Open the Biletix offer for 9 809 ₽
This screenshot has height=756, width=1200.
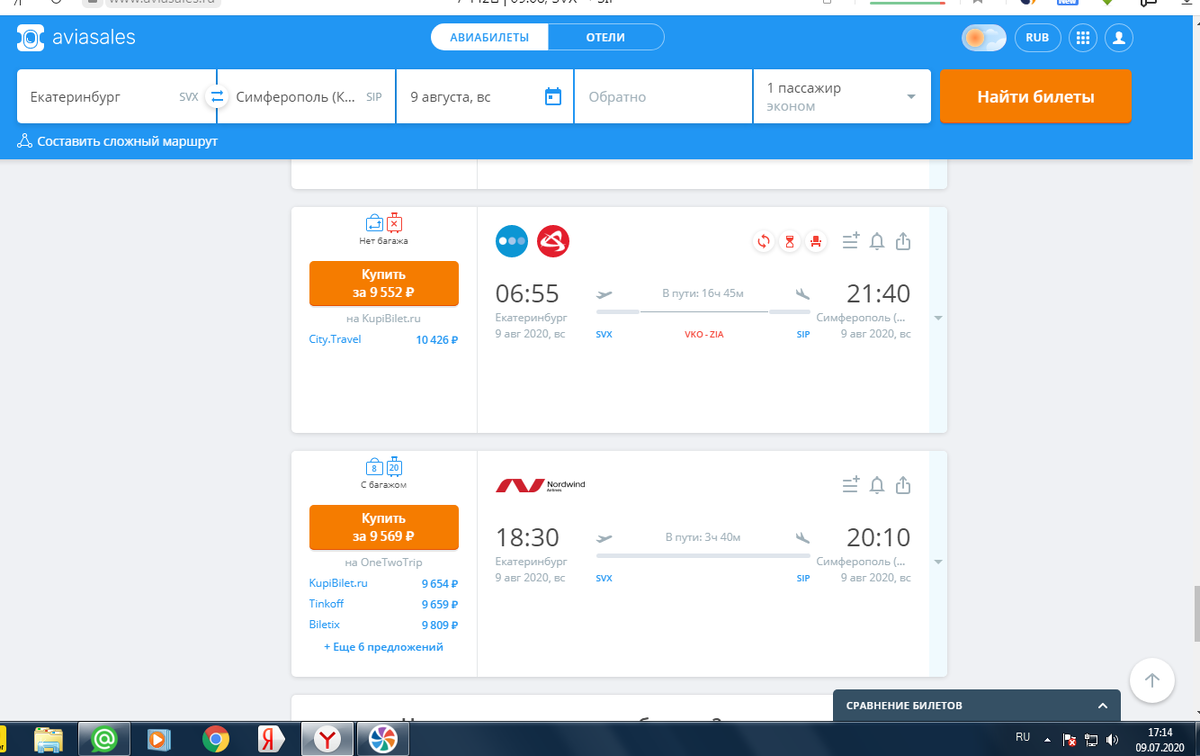pos(384,624)
